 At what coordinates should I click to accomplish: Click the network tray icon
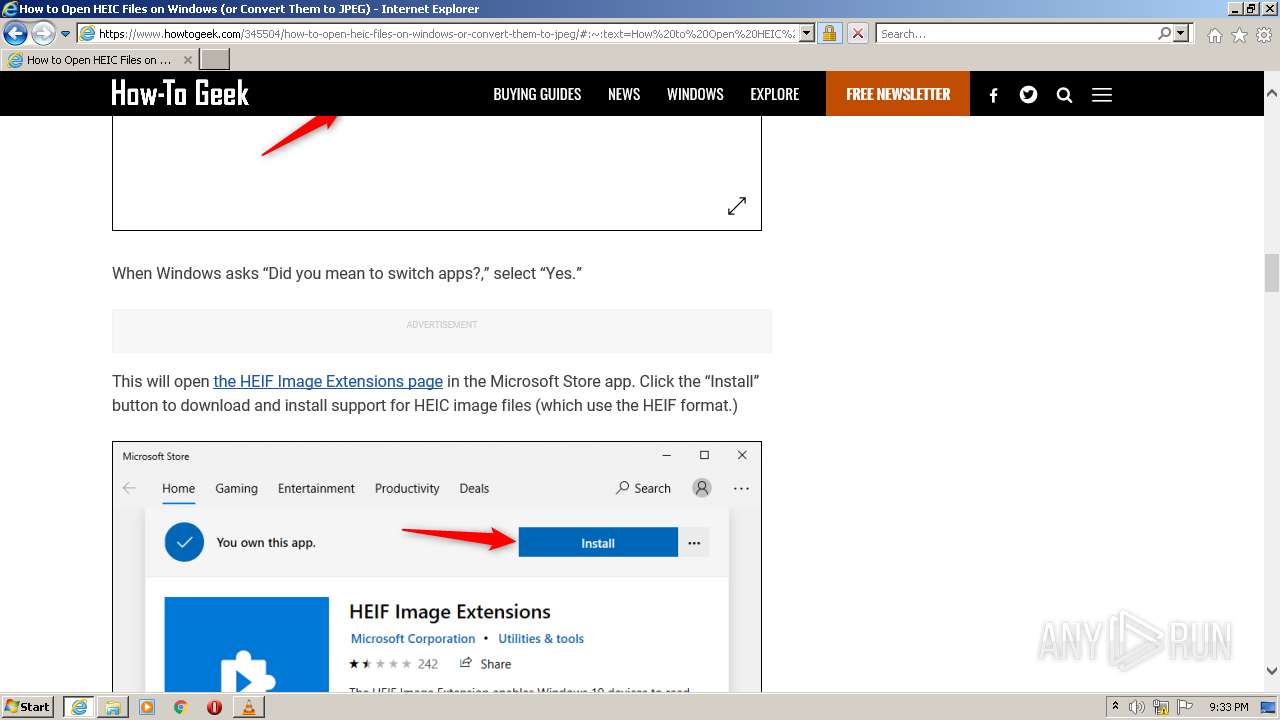click(1161, 707)
